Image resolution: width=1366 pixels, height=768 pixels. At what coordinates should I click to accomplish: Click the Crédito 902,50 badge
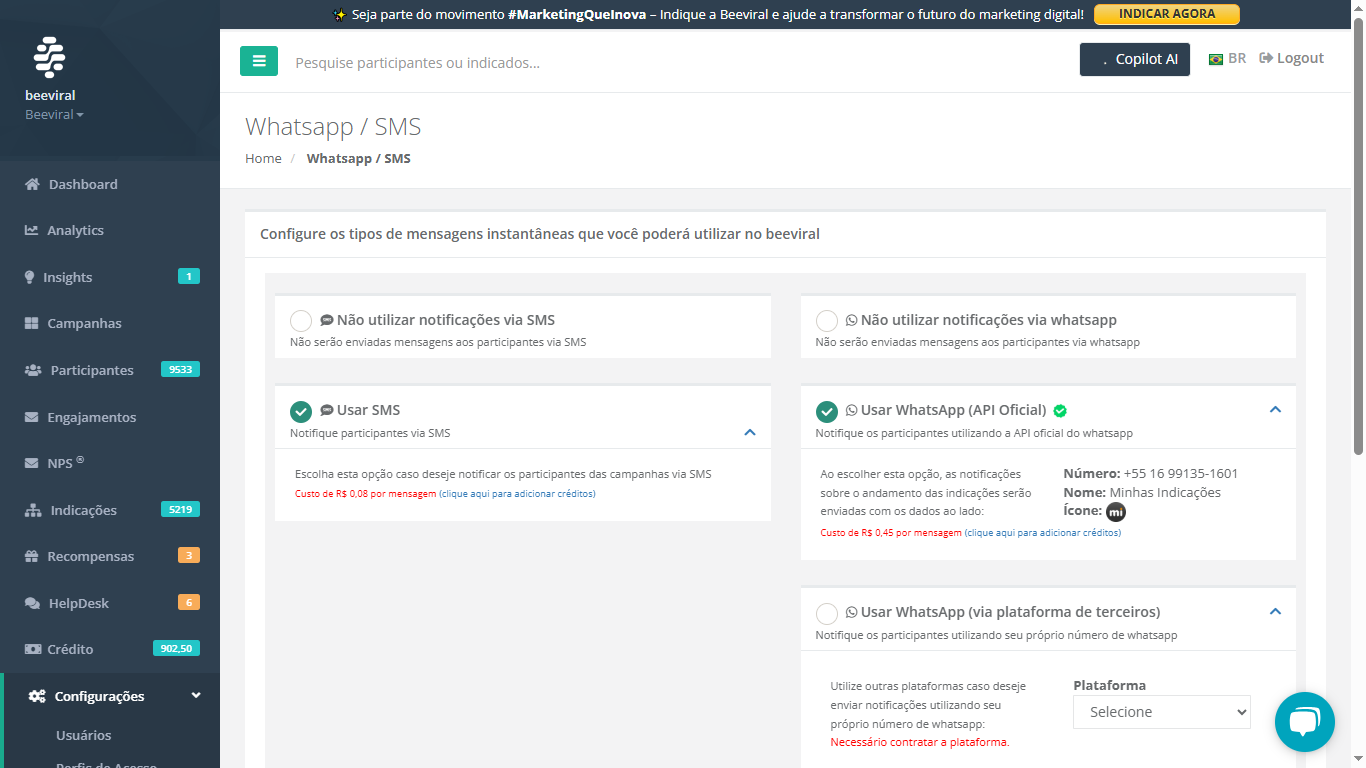pos(176,649)
